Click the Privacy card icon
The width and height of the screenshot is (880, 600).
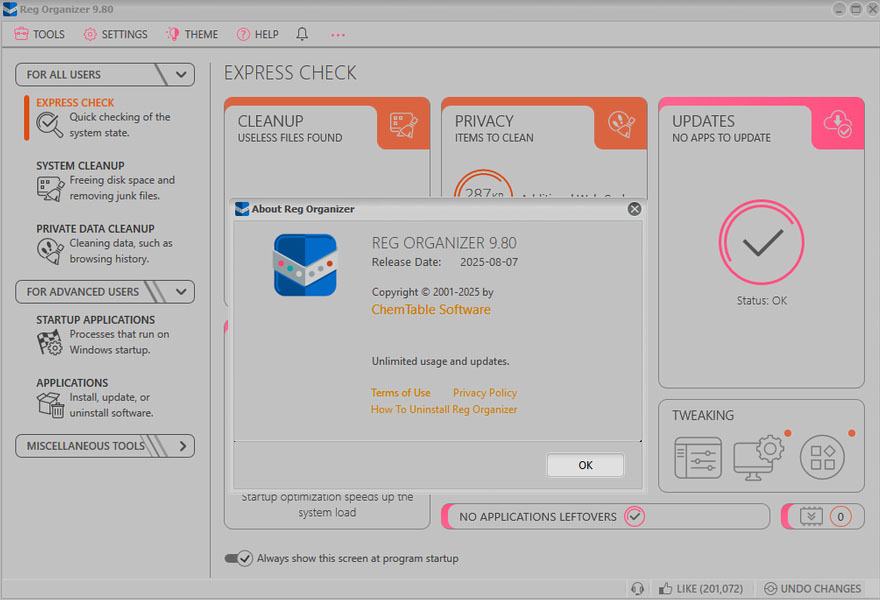621,125
